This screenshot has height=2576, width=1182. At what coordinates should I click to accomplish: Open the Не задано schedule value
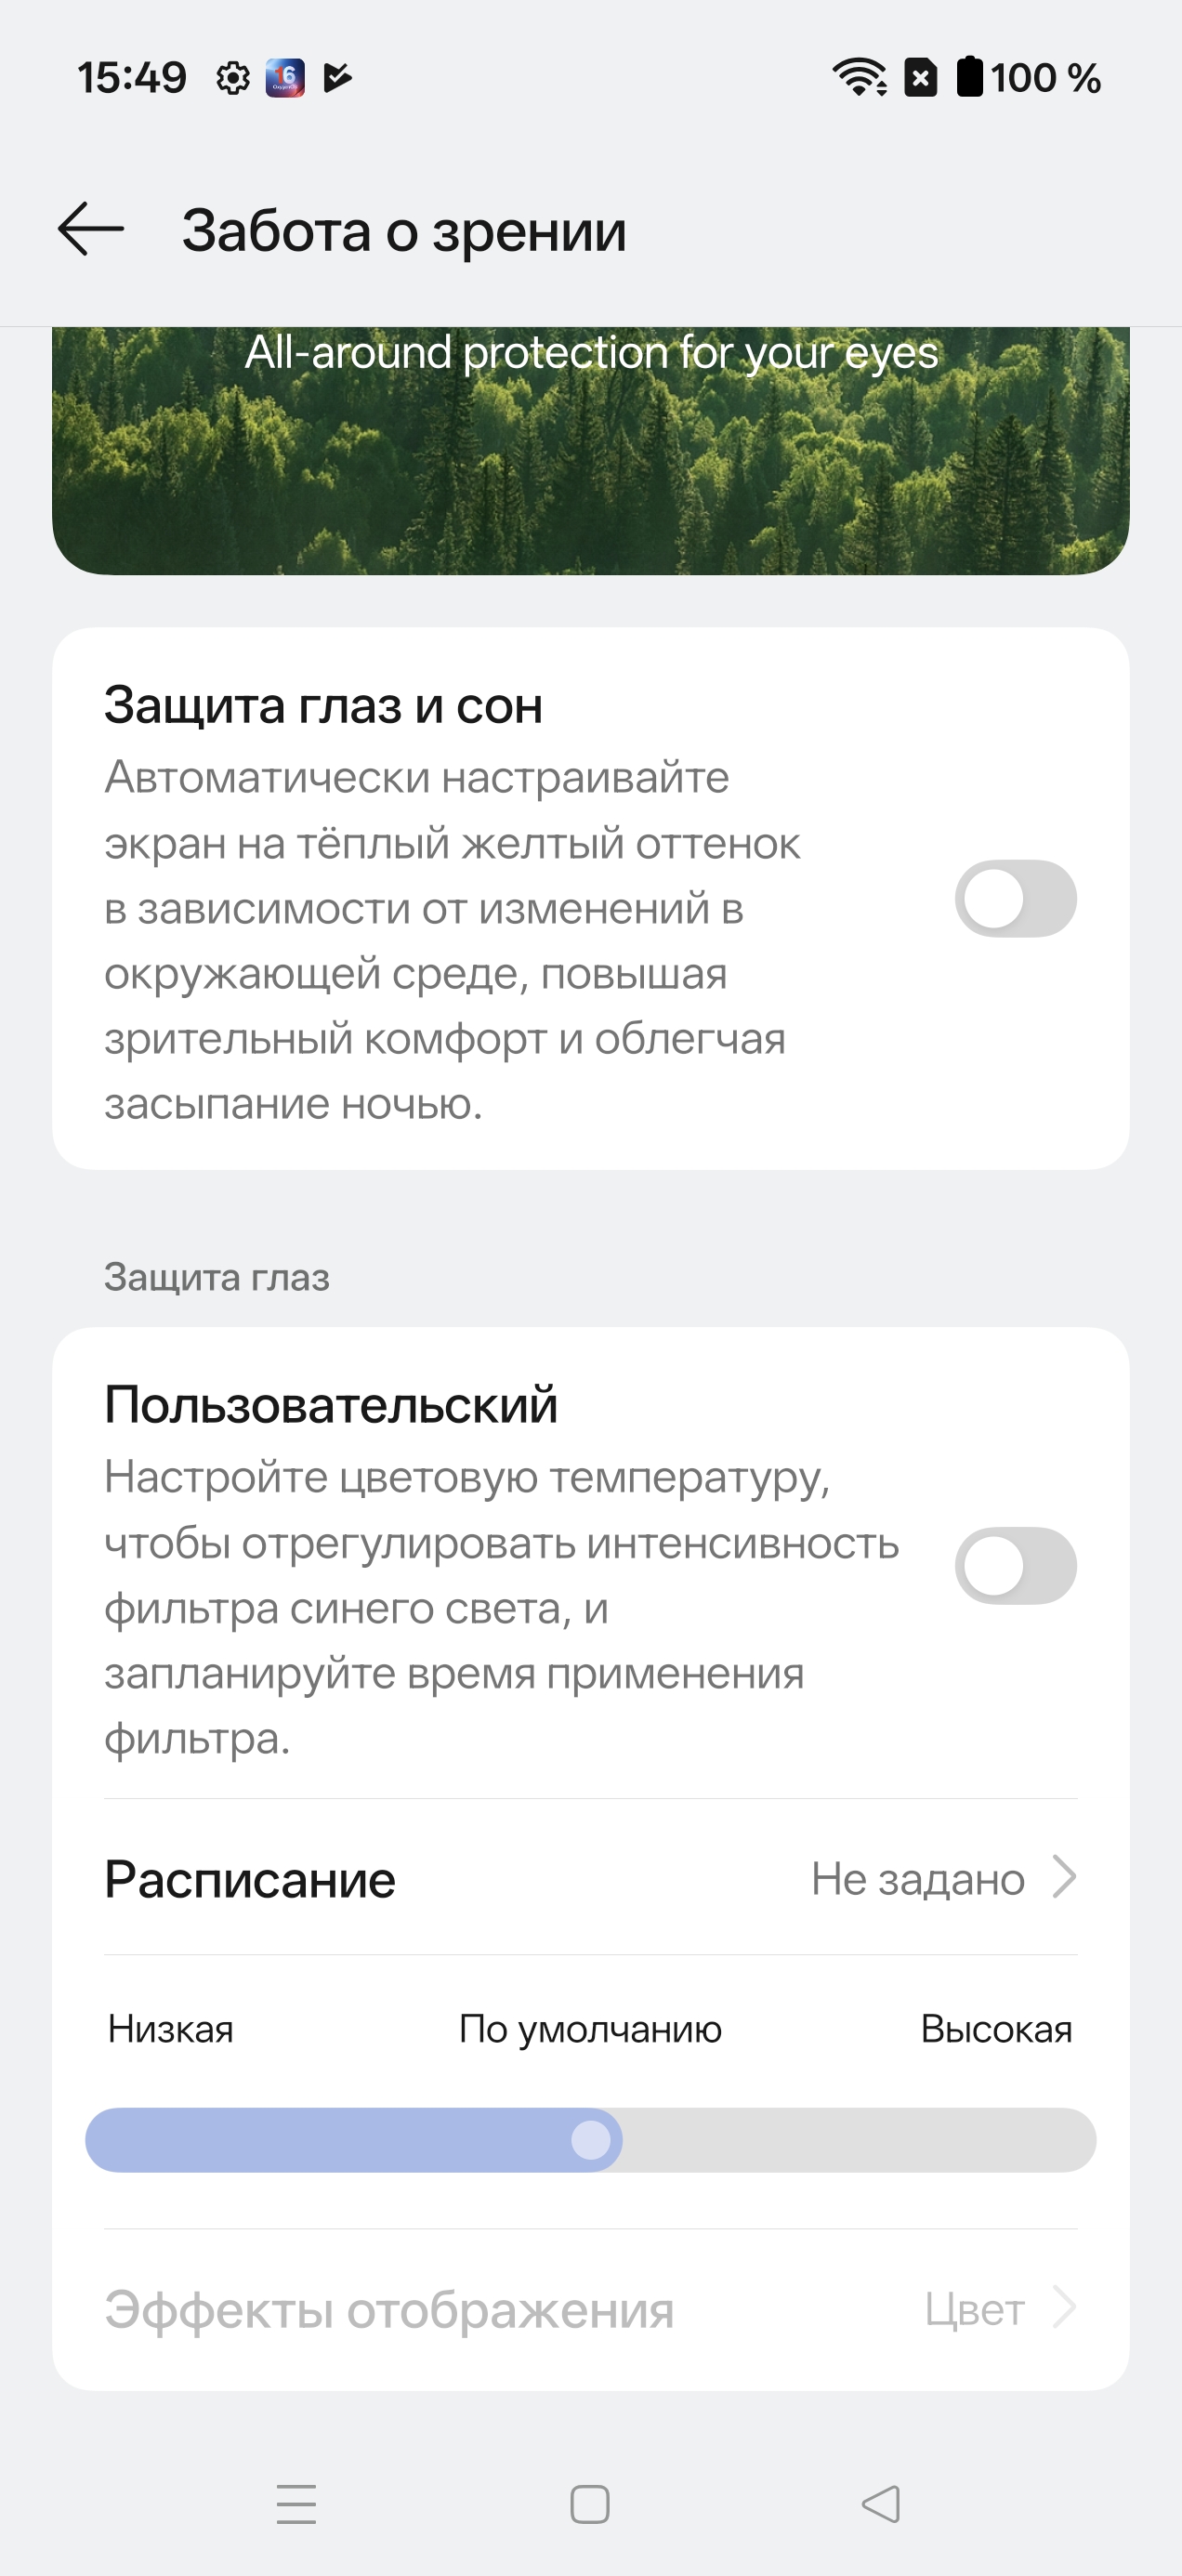point(917,1879)
